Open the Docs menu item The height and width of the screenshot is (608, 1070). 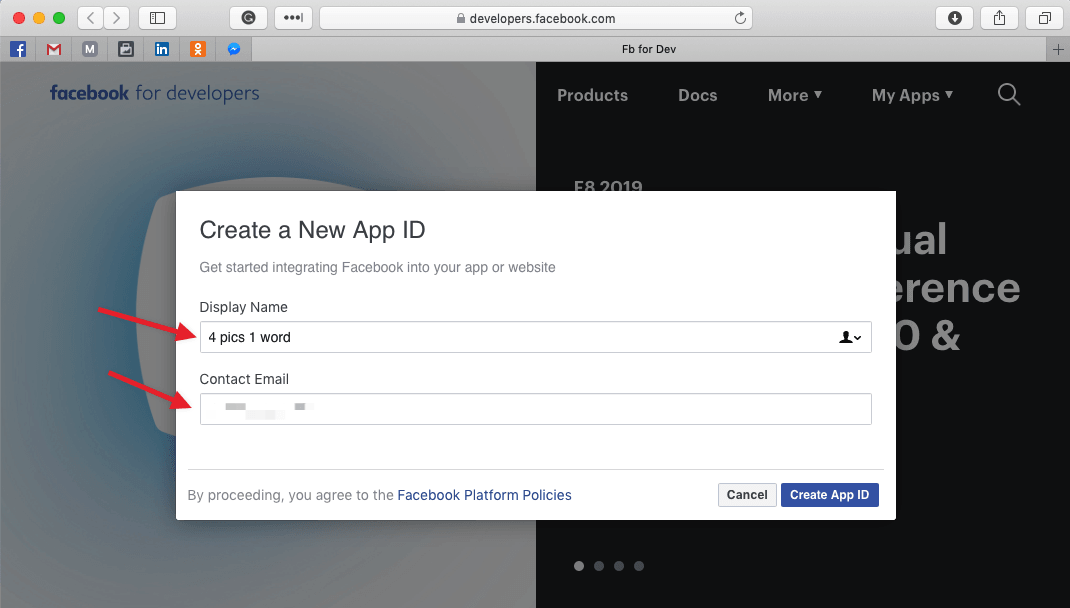(697, 96)
